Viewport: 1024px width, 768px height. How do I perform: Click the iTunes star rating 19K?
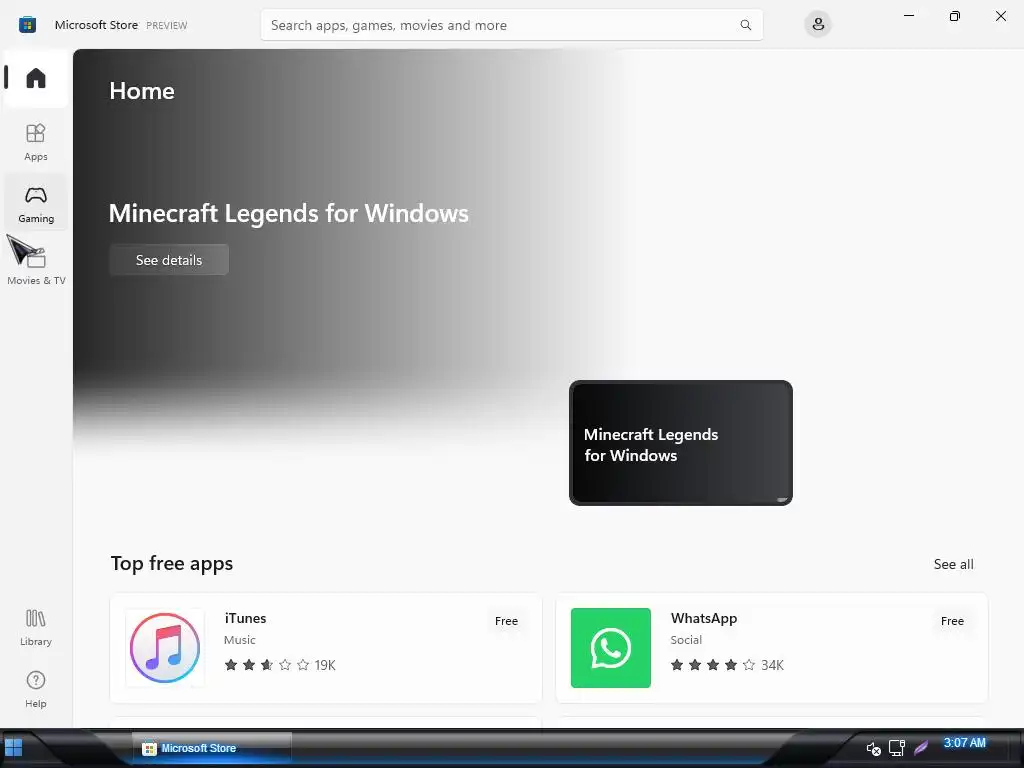point(280,665)
